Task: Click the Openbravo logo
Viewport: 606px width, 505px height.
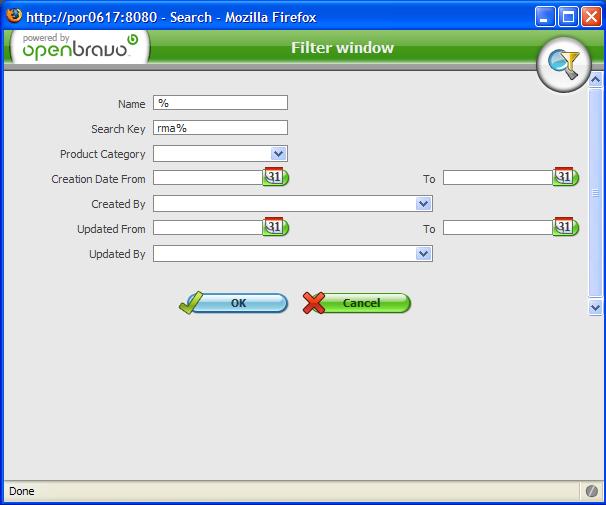Action: pos(78,48)
